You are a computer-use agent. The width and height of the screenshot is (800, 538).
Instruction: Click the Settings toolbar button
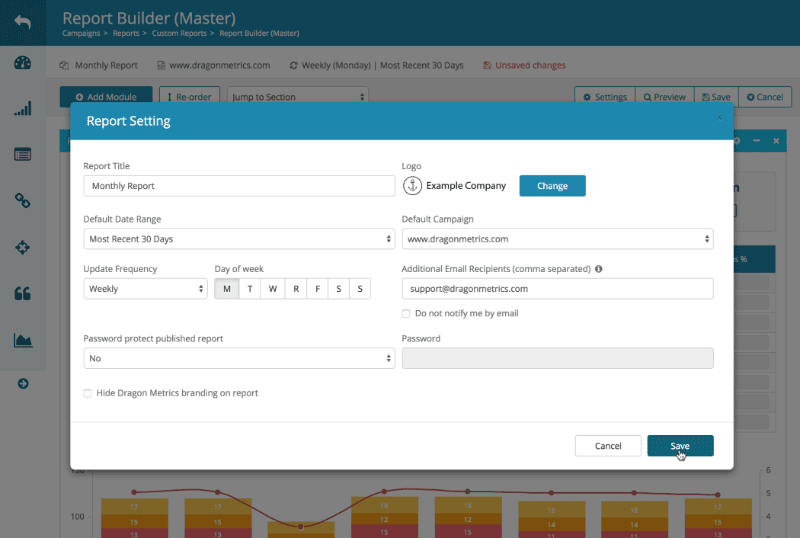(605, 97)
